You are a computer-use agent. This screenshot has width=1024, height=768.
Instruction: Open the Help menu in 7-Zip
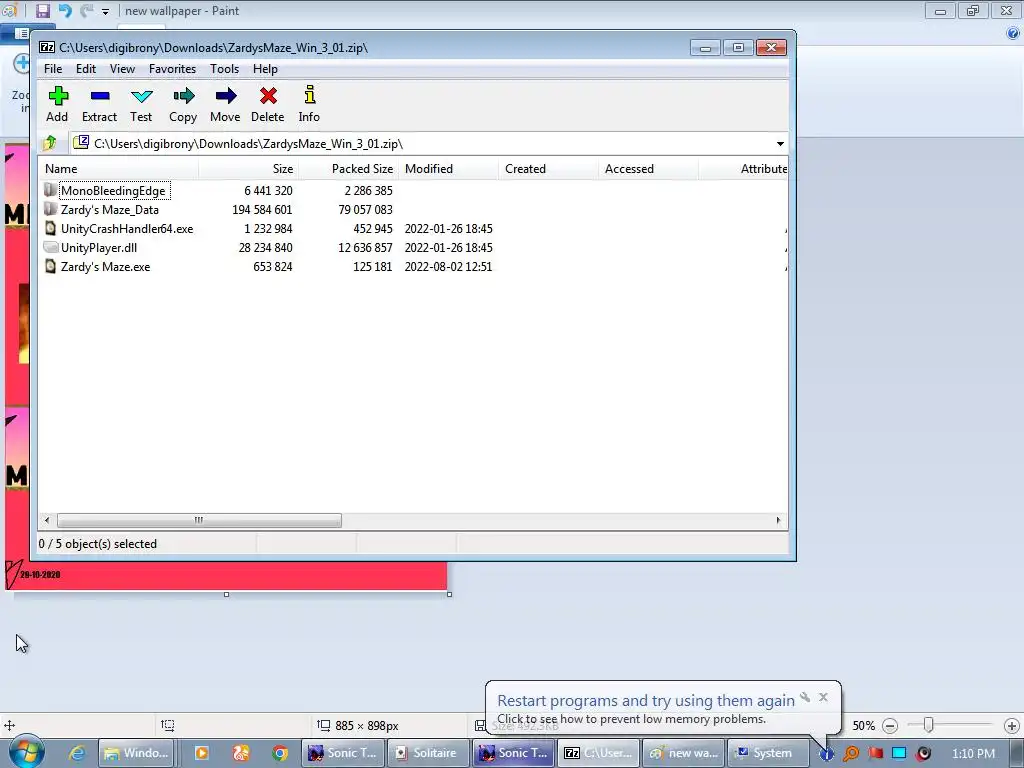point(265,69)
